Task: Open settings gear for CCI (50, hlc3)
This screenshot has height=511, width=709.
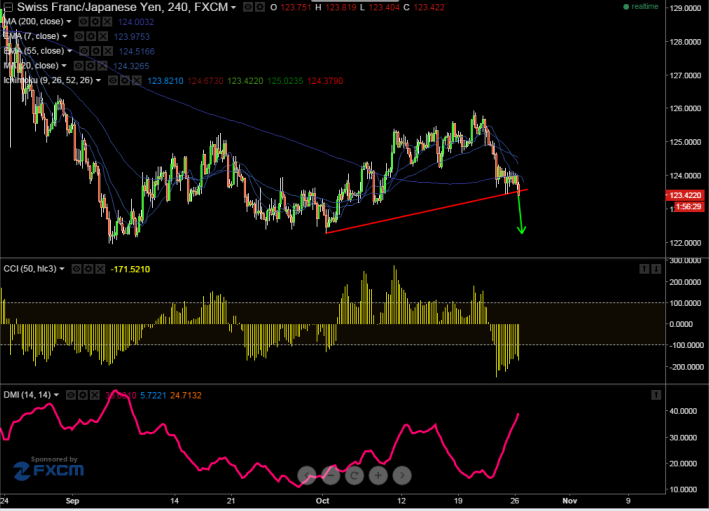Action: coord(88,269)
